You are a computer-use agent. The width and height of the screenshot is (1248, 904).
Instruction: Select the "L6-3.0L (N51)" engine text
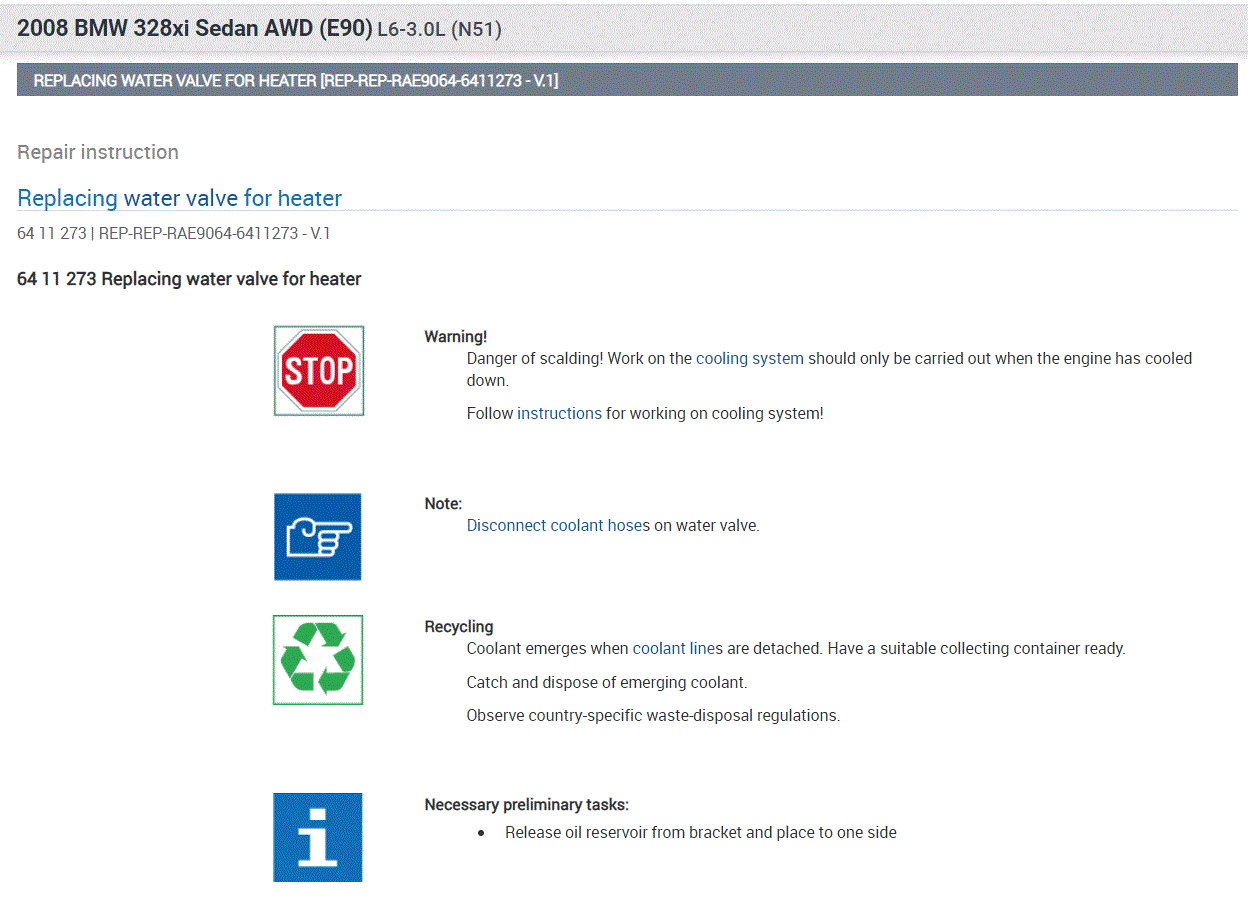439,30
